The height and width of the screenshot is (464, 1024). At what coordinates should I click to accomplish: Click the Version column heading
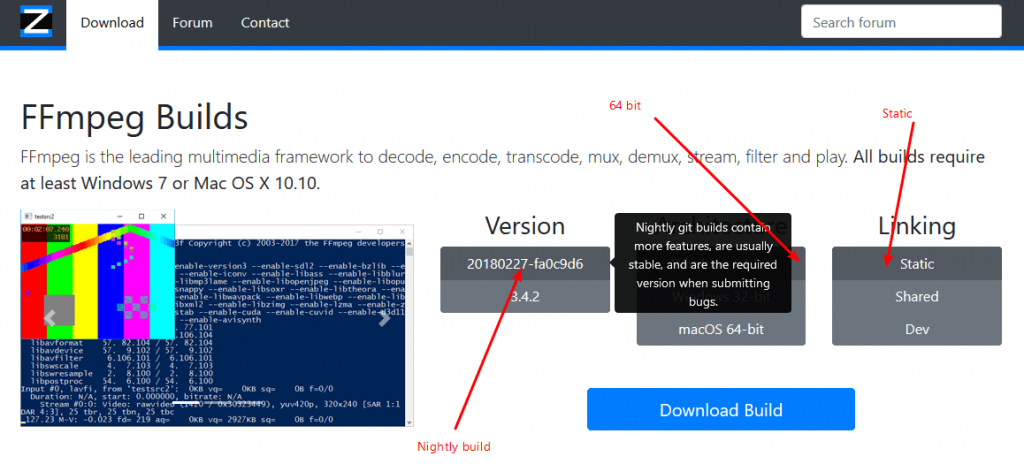click(525, 225)
